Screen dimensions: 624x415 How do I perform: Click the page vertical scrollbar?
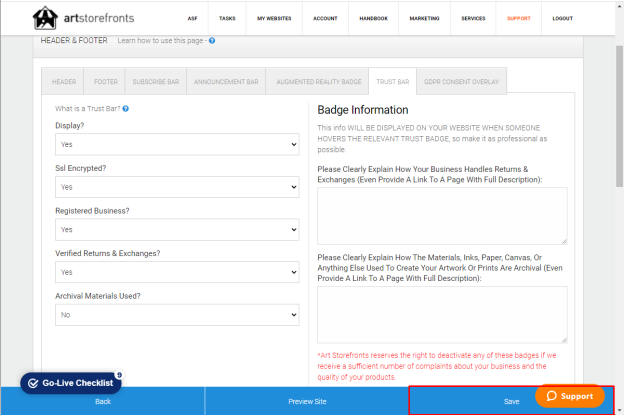(619, 115)
